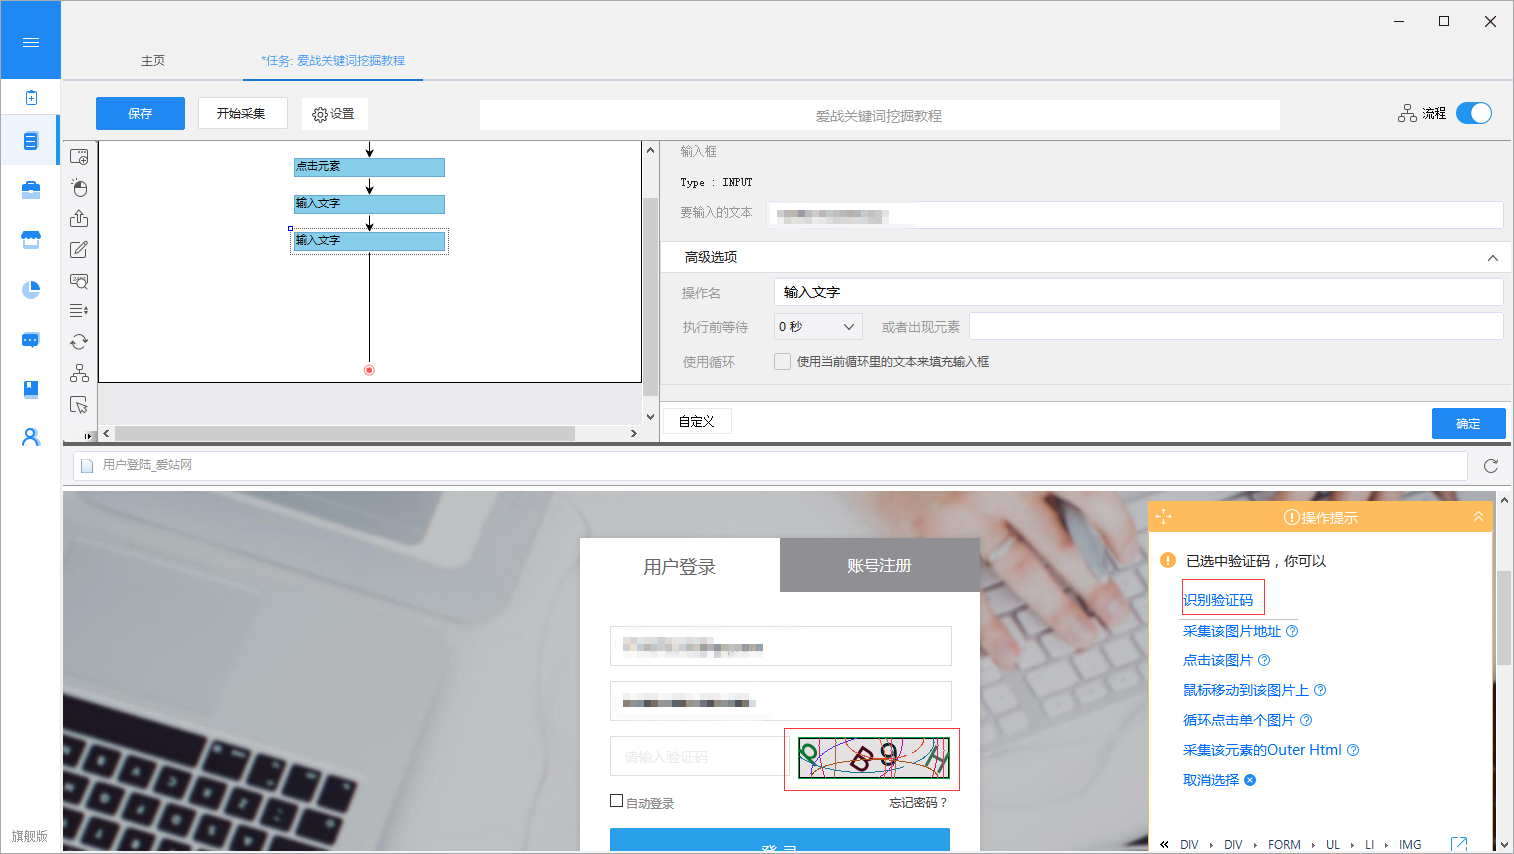
Task: Switch to 账号注册 tab on webpage
Action: click(880, 565)
